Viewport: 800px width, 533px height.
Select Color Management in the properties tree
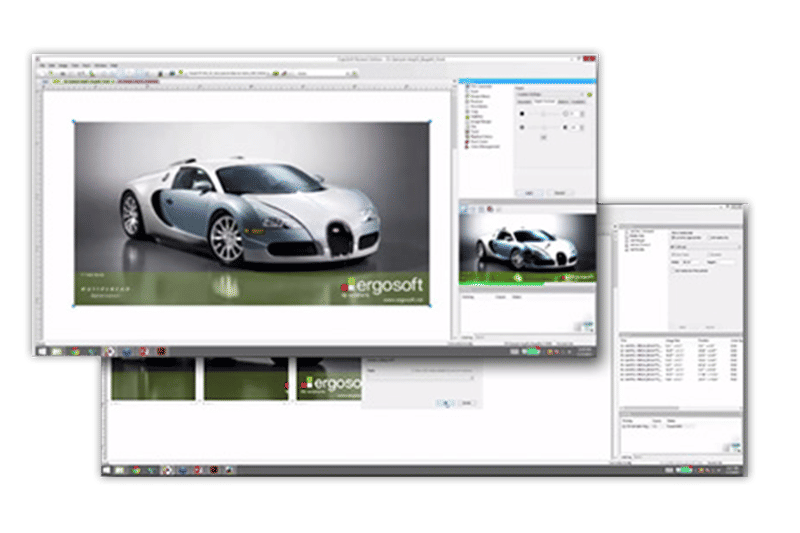tap(481, 147)
